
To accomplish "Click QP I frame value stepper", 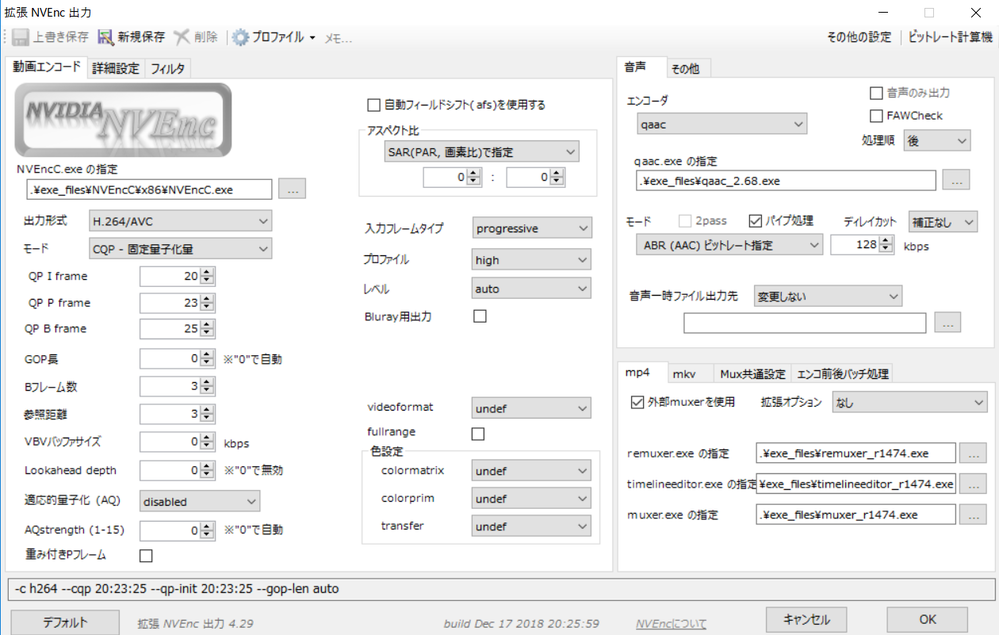I will (x=206, y=276).
